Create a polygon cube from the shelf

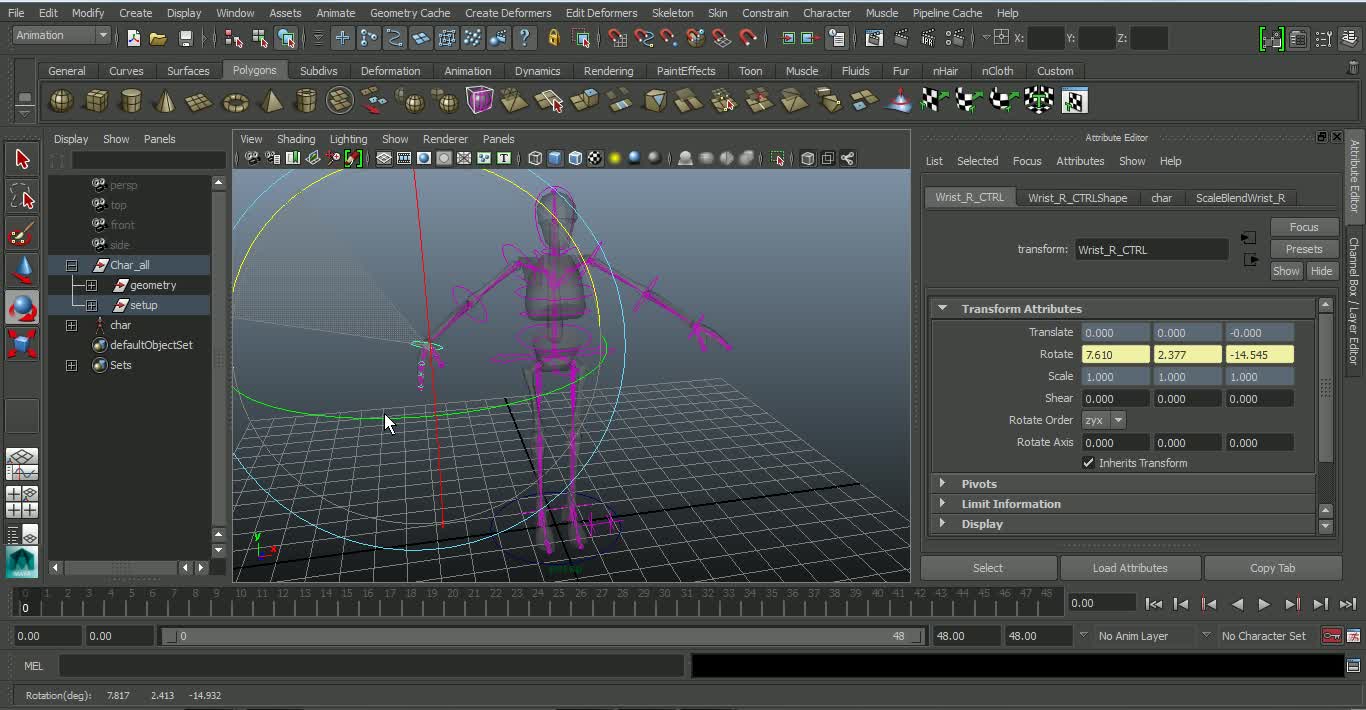coord(96,101)
